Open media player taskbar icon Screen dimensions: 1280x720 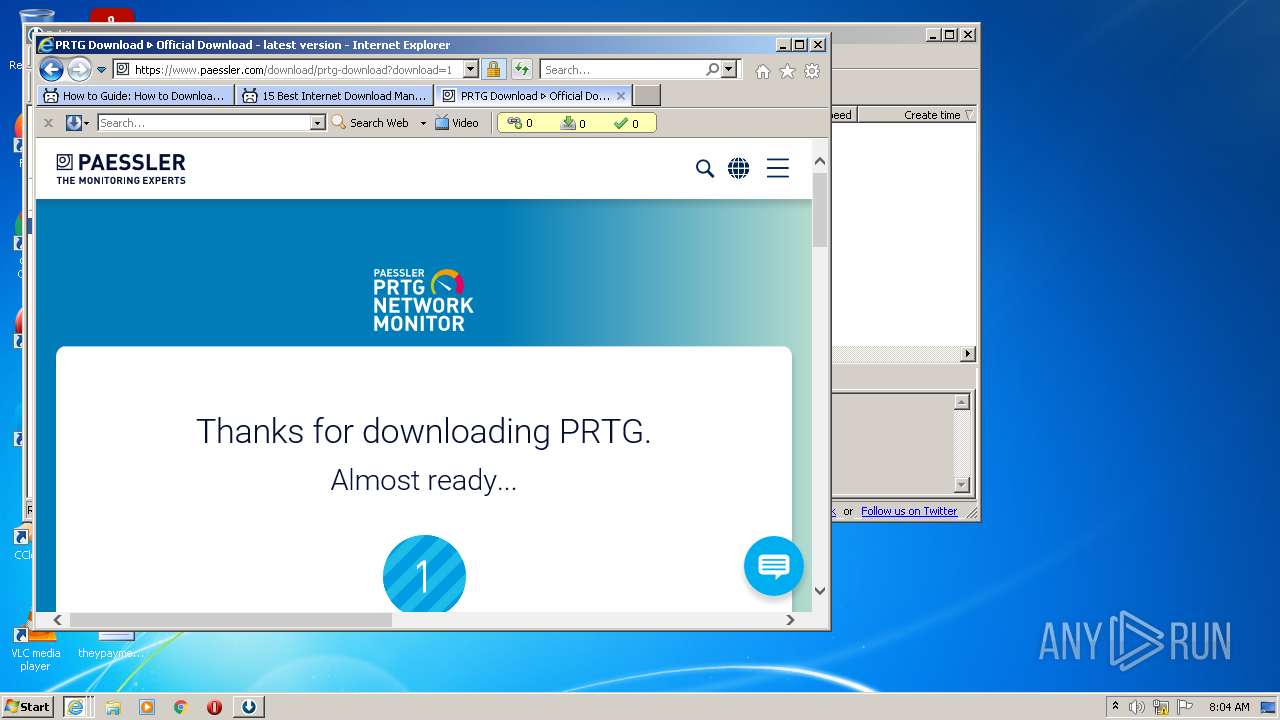click(x=147, y=707)
